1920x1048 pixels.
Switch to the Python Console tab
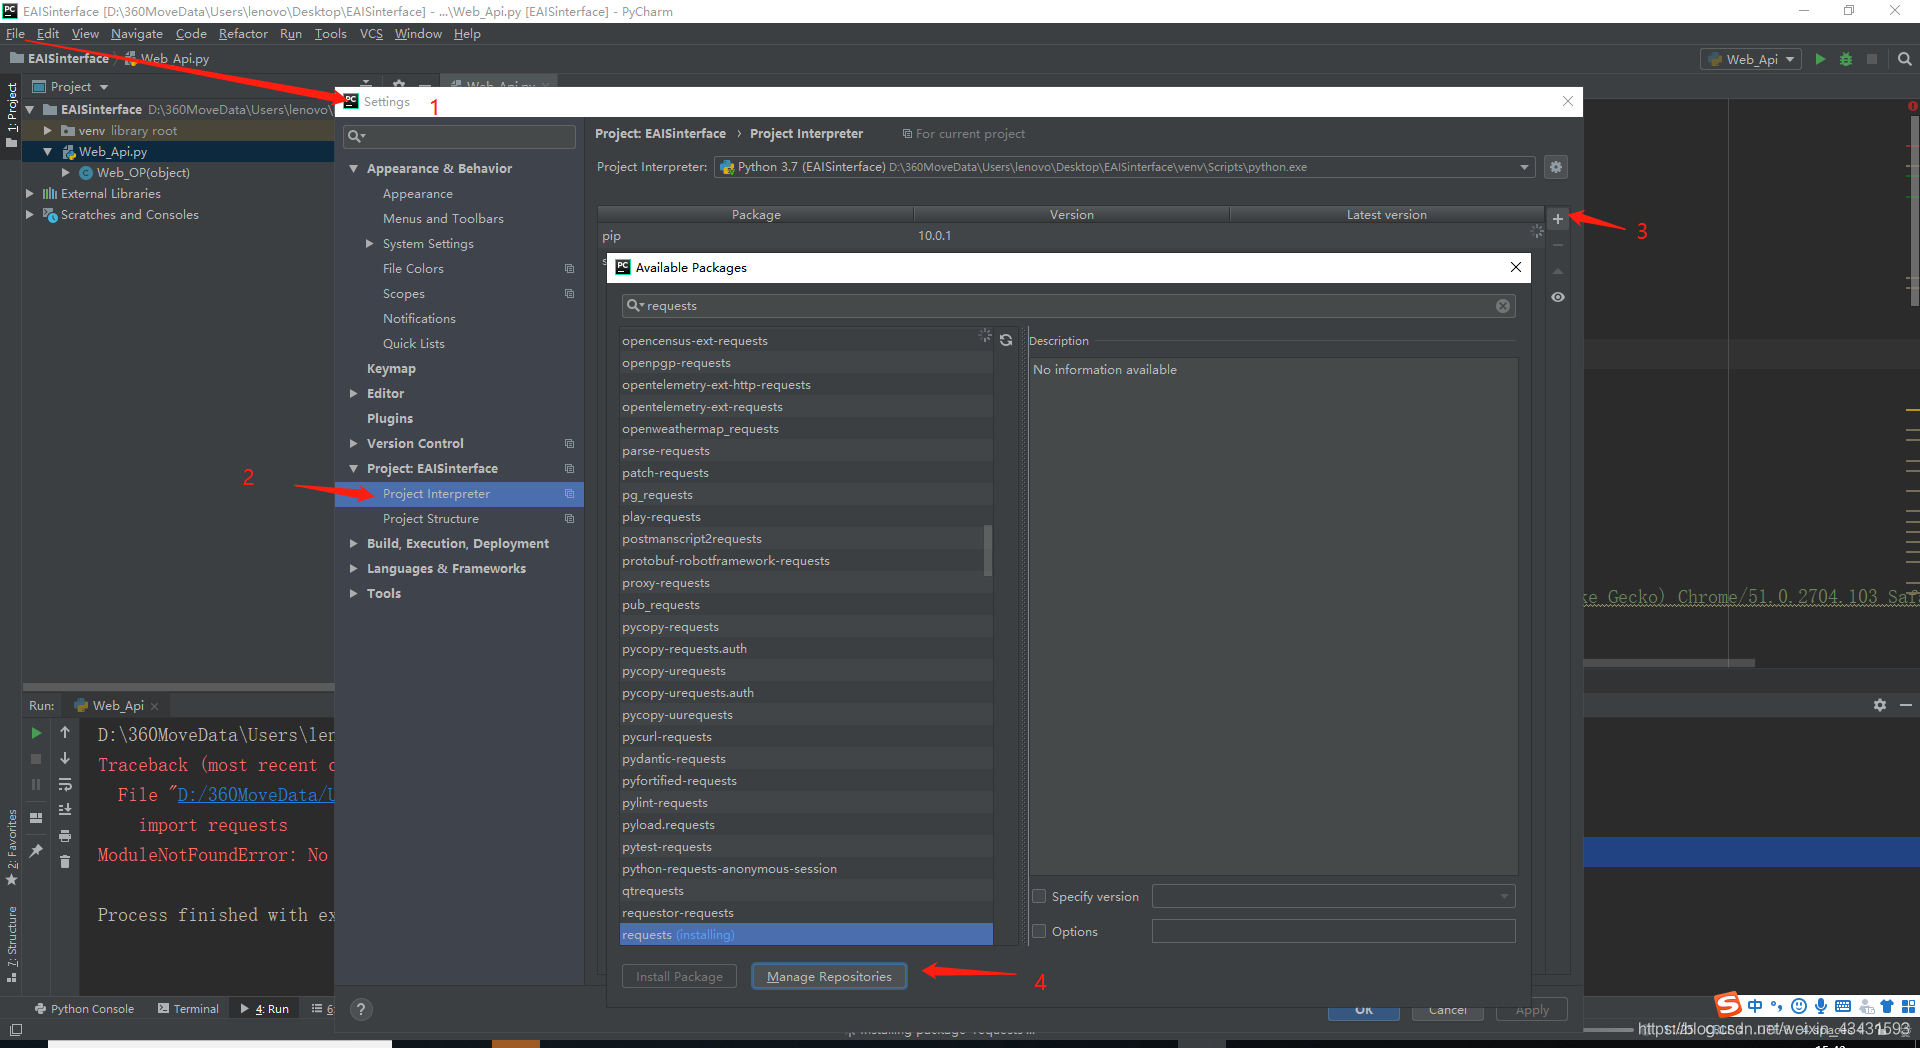[84, 1009]
